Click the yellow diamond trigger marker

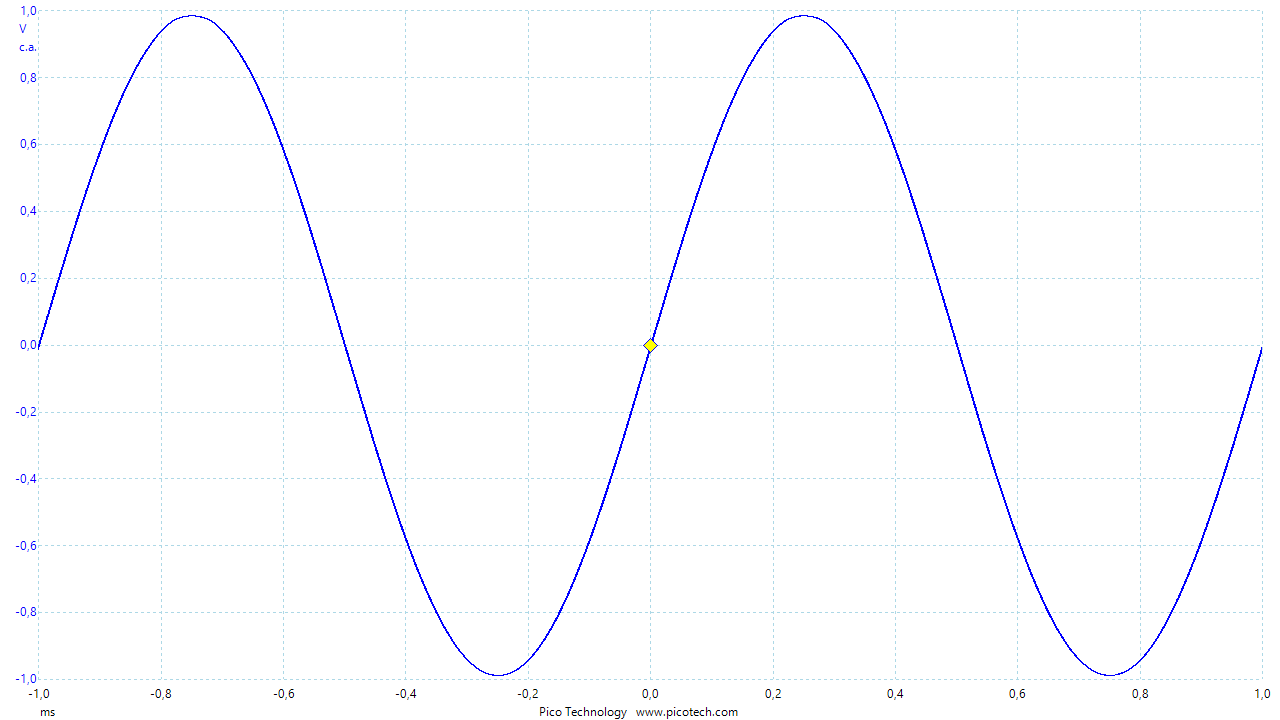coord(650,345)
